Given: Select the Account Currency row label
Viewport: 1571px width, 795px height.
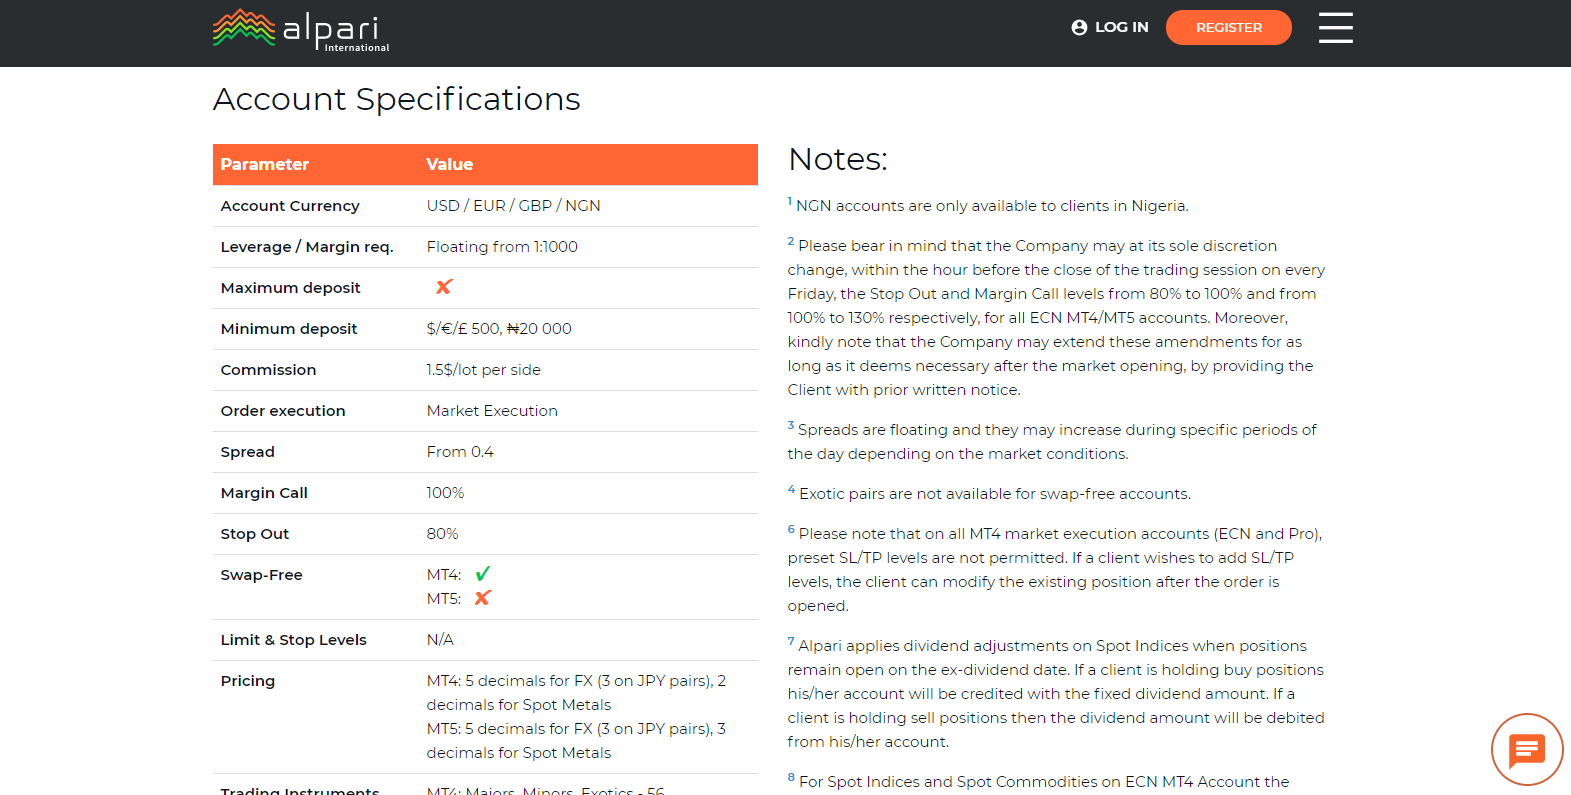Looking at the screenshot, I should coord(290,206).
